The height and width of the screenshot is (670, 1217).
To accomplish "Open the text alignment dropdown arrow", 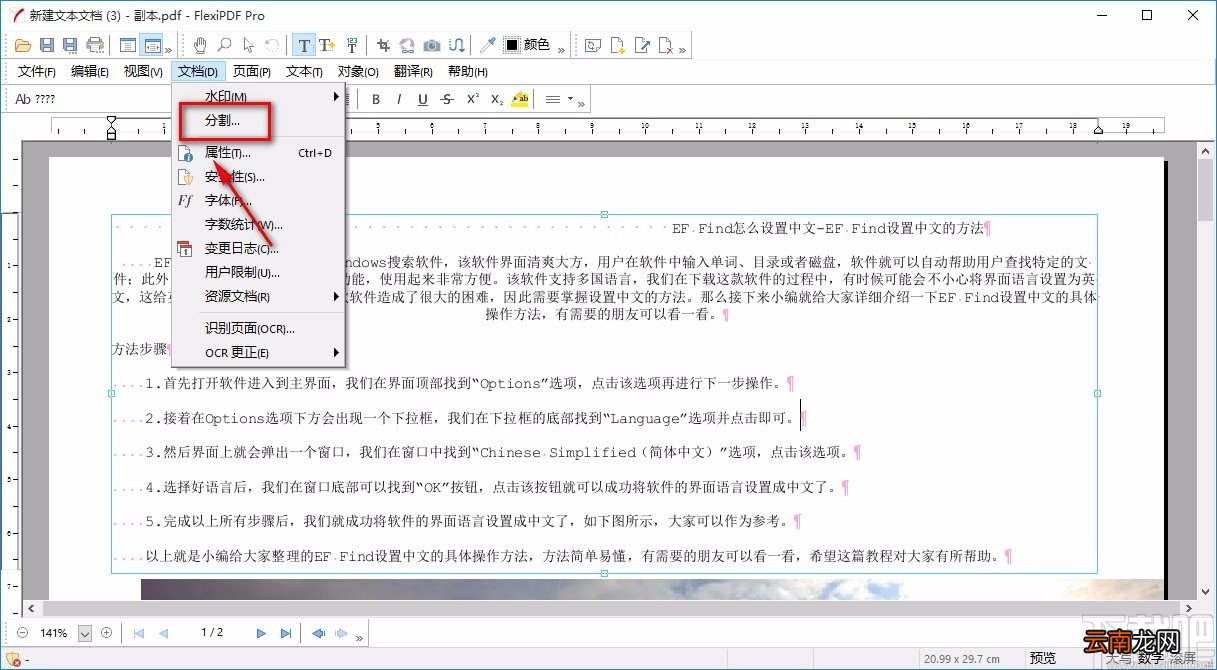I will [570, 99].
